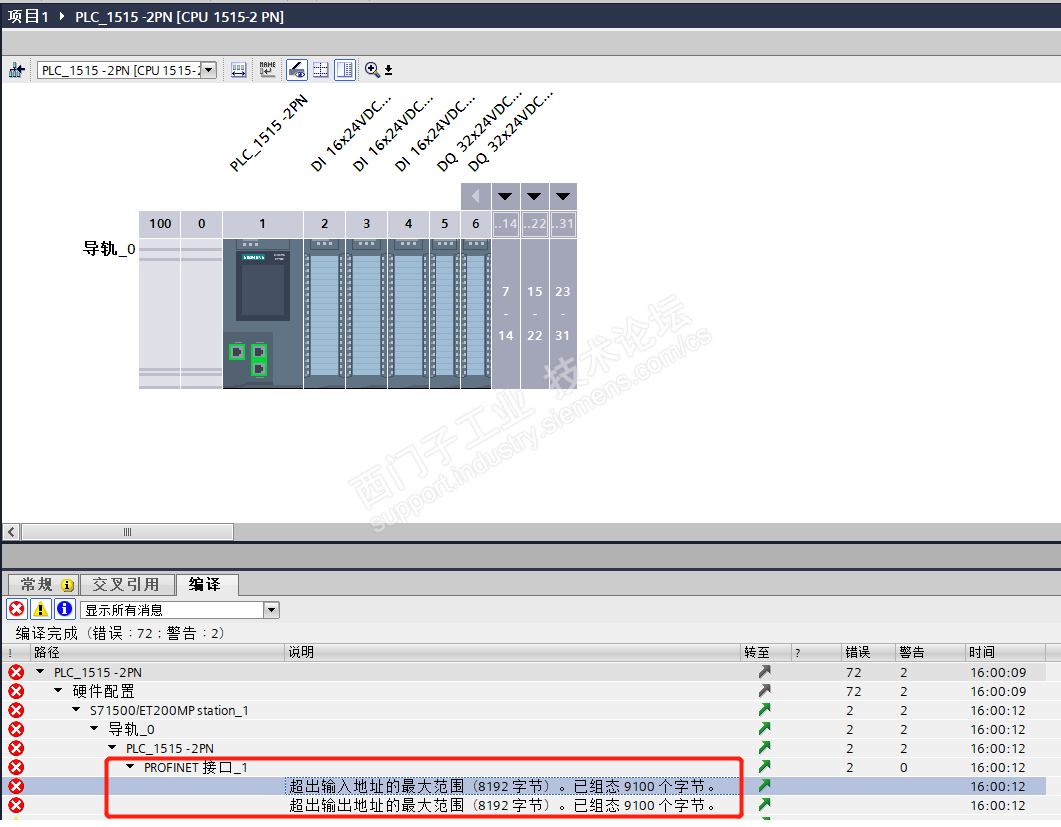Click error icon on PROFINET 接口_1 row
Screen dimensions: 1061x827
click(x=16, y=767)
